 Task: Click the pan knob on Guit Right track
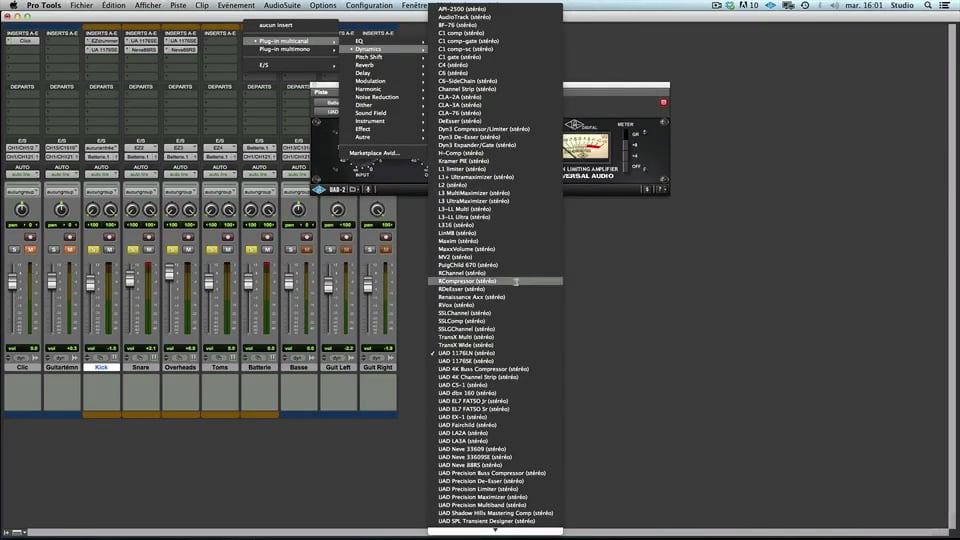point(377,210)
